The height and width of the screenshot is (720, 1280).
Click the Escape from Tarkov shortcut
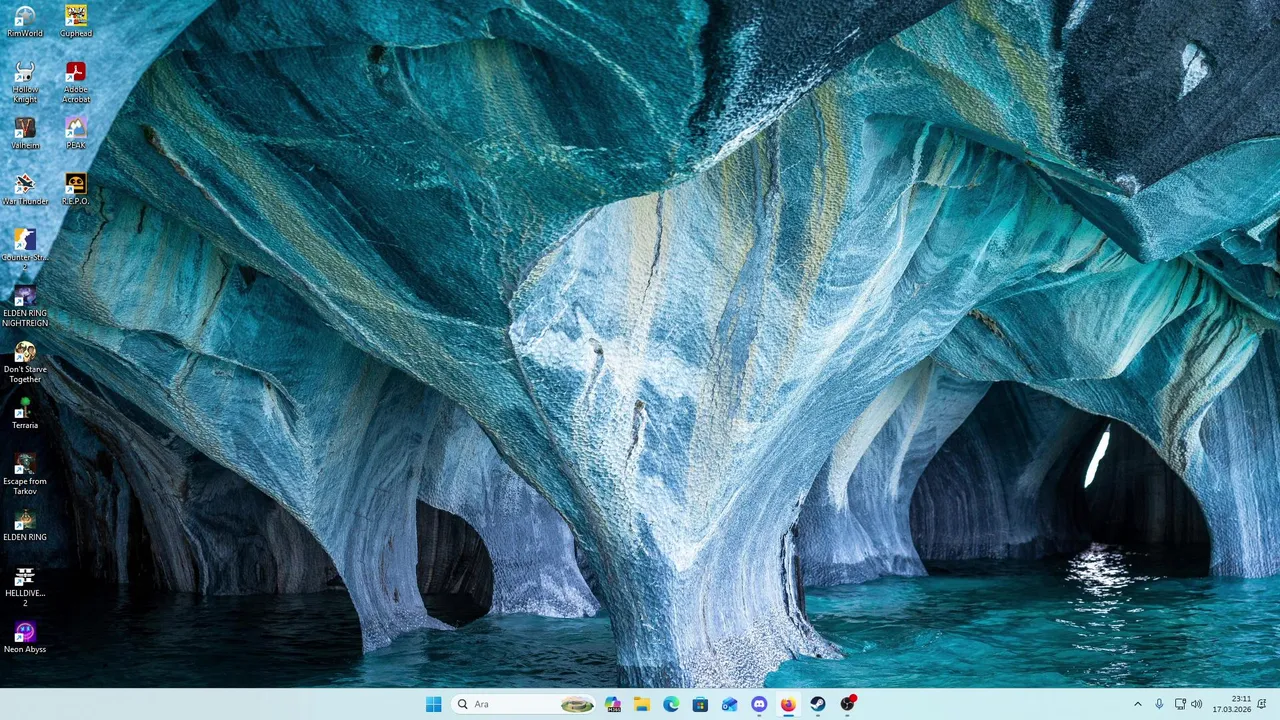pos(25,474)
